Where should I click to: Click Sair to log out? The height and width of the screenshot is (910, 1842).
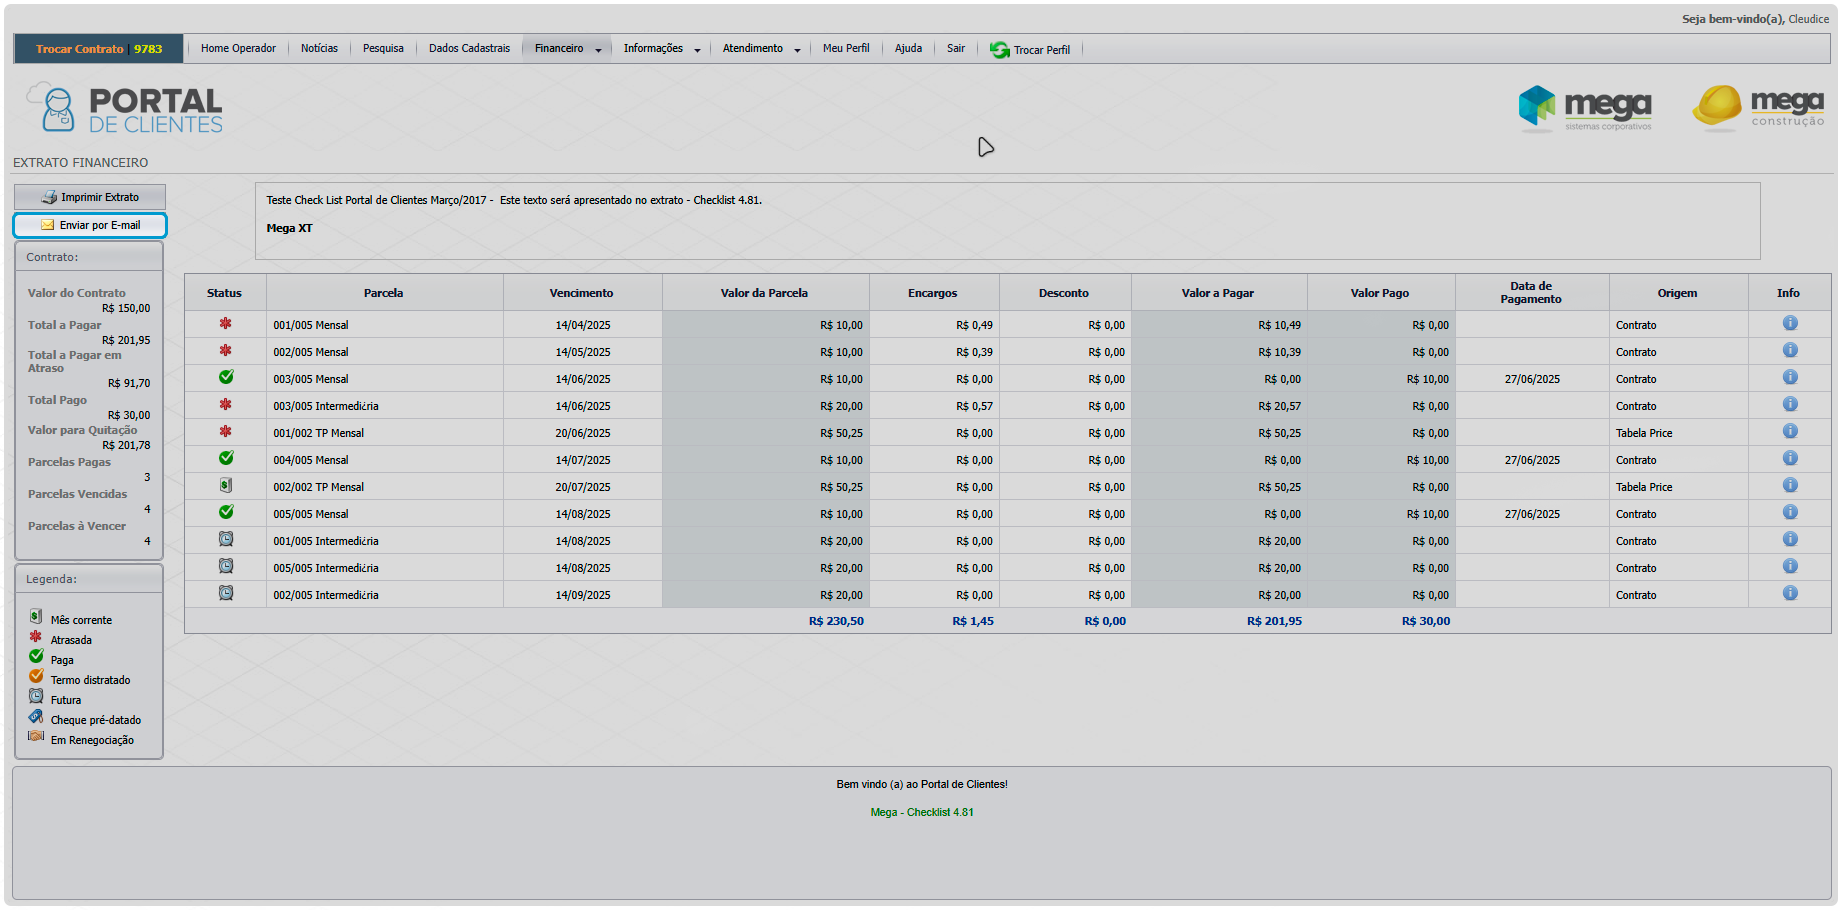[x=956, y=49]
